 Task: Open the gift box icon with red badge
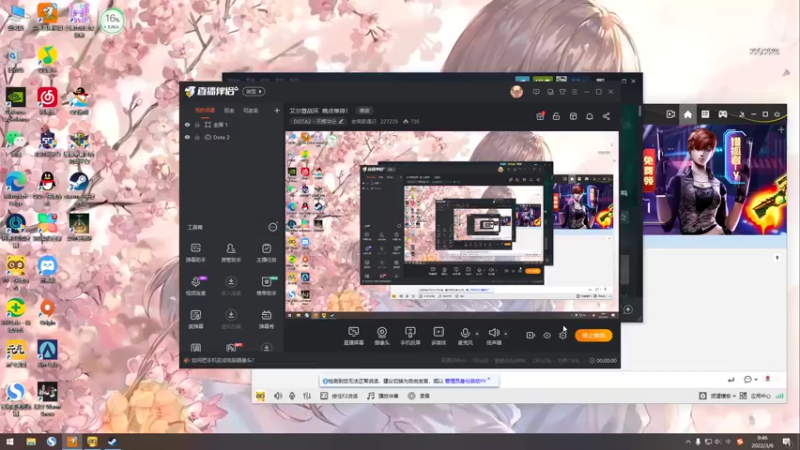click(x=540, y=116)
